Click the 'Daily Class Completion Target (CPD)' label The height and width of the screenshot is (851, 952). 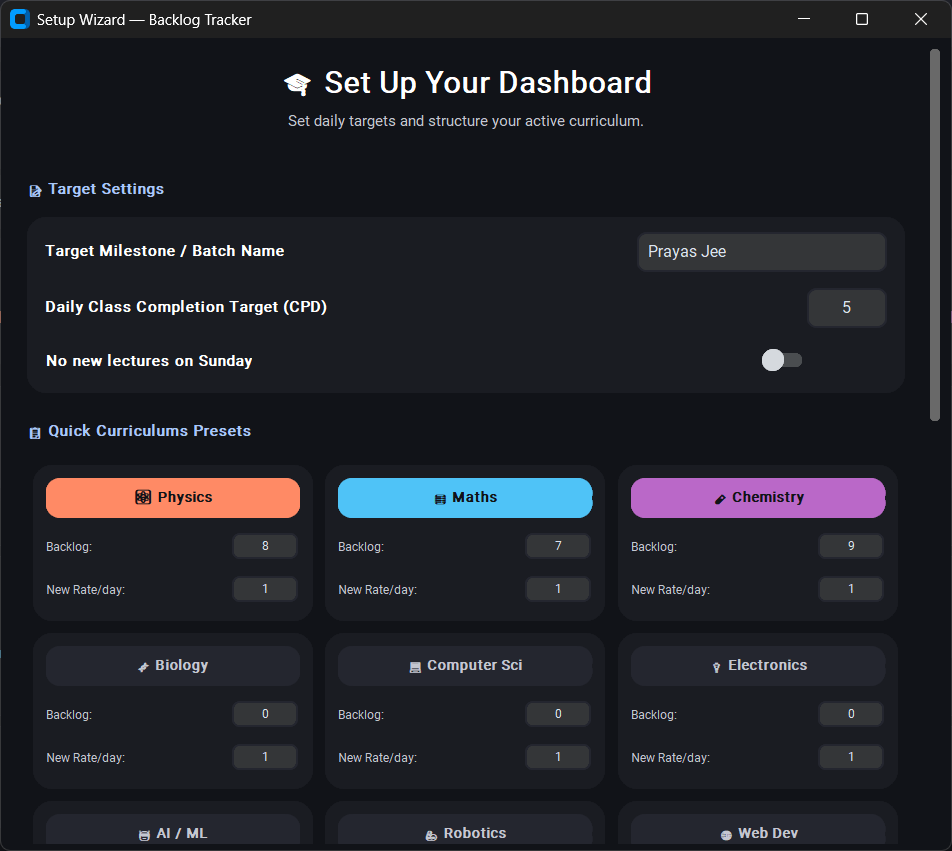click(x=186, y=307)
